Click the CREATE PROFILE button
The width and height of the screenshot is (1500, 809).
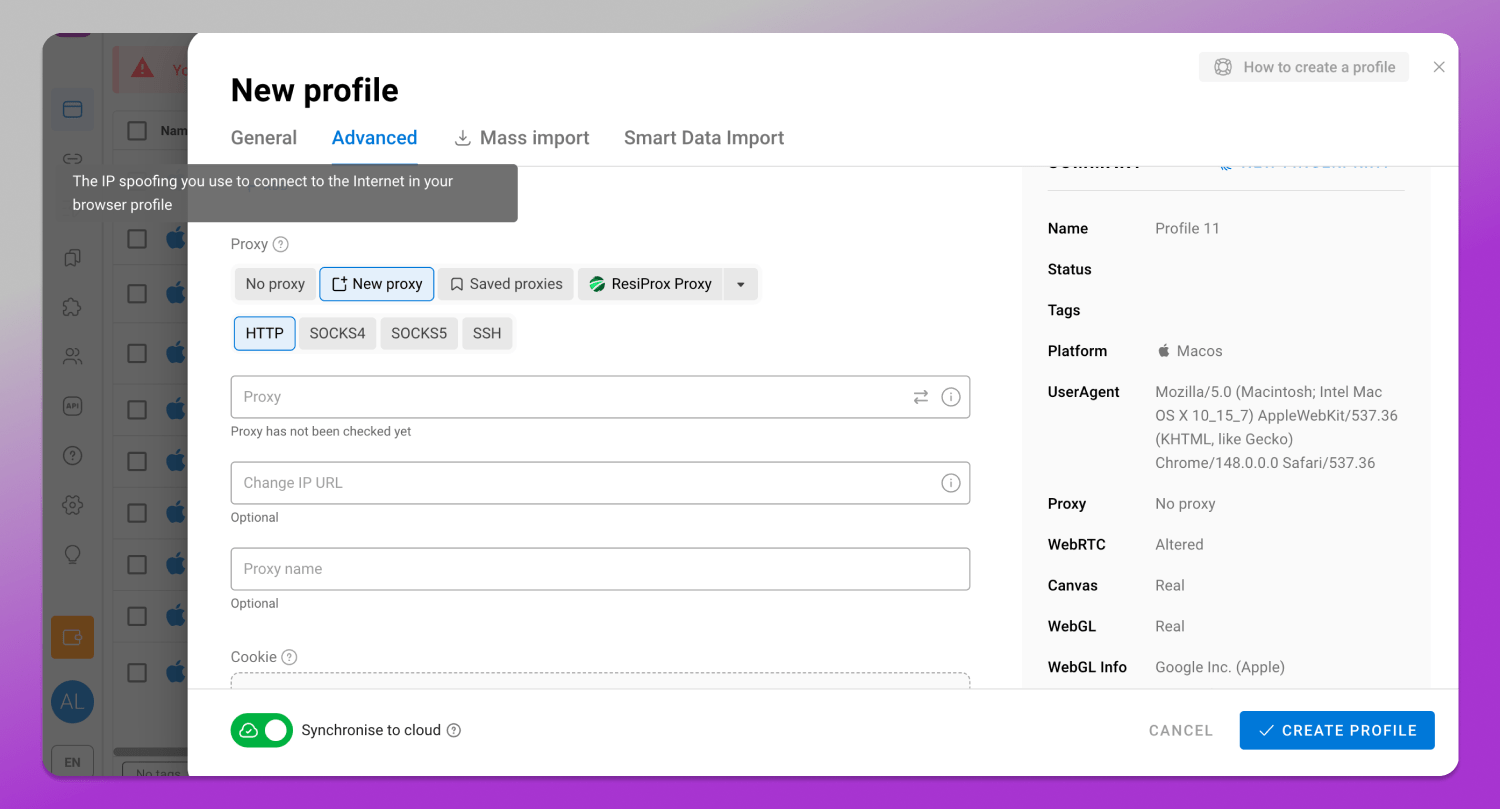1337,730
